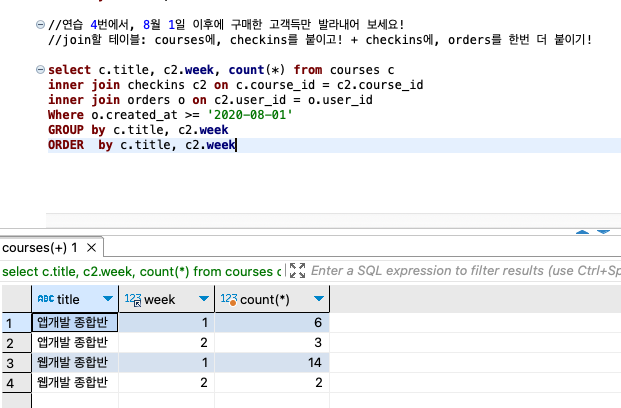621x408 pixels.
Task: Select row number 4 header
Action: click(16, 383)
